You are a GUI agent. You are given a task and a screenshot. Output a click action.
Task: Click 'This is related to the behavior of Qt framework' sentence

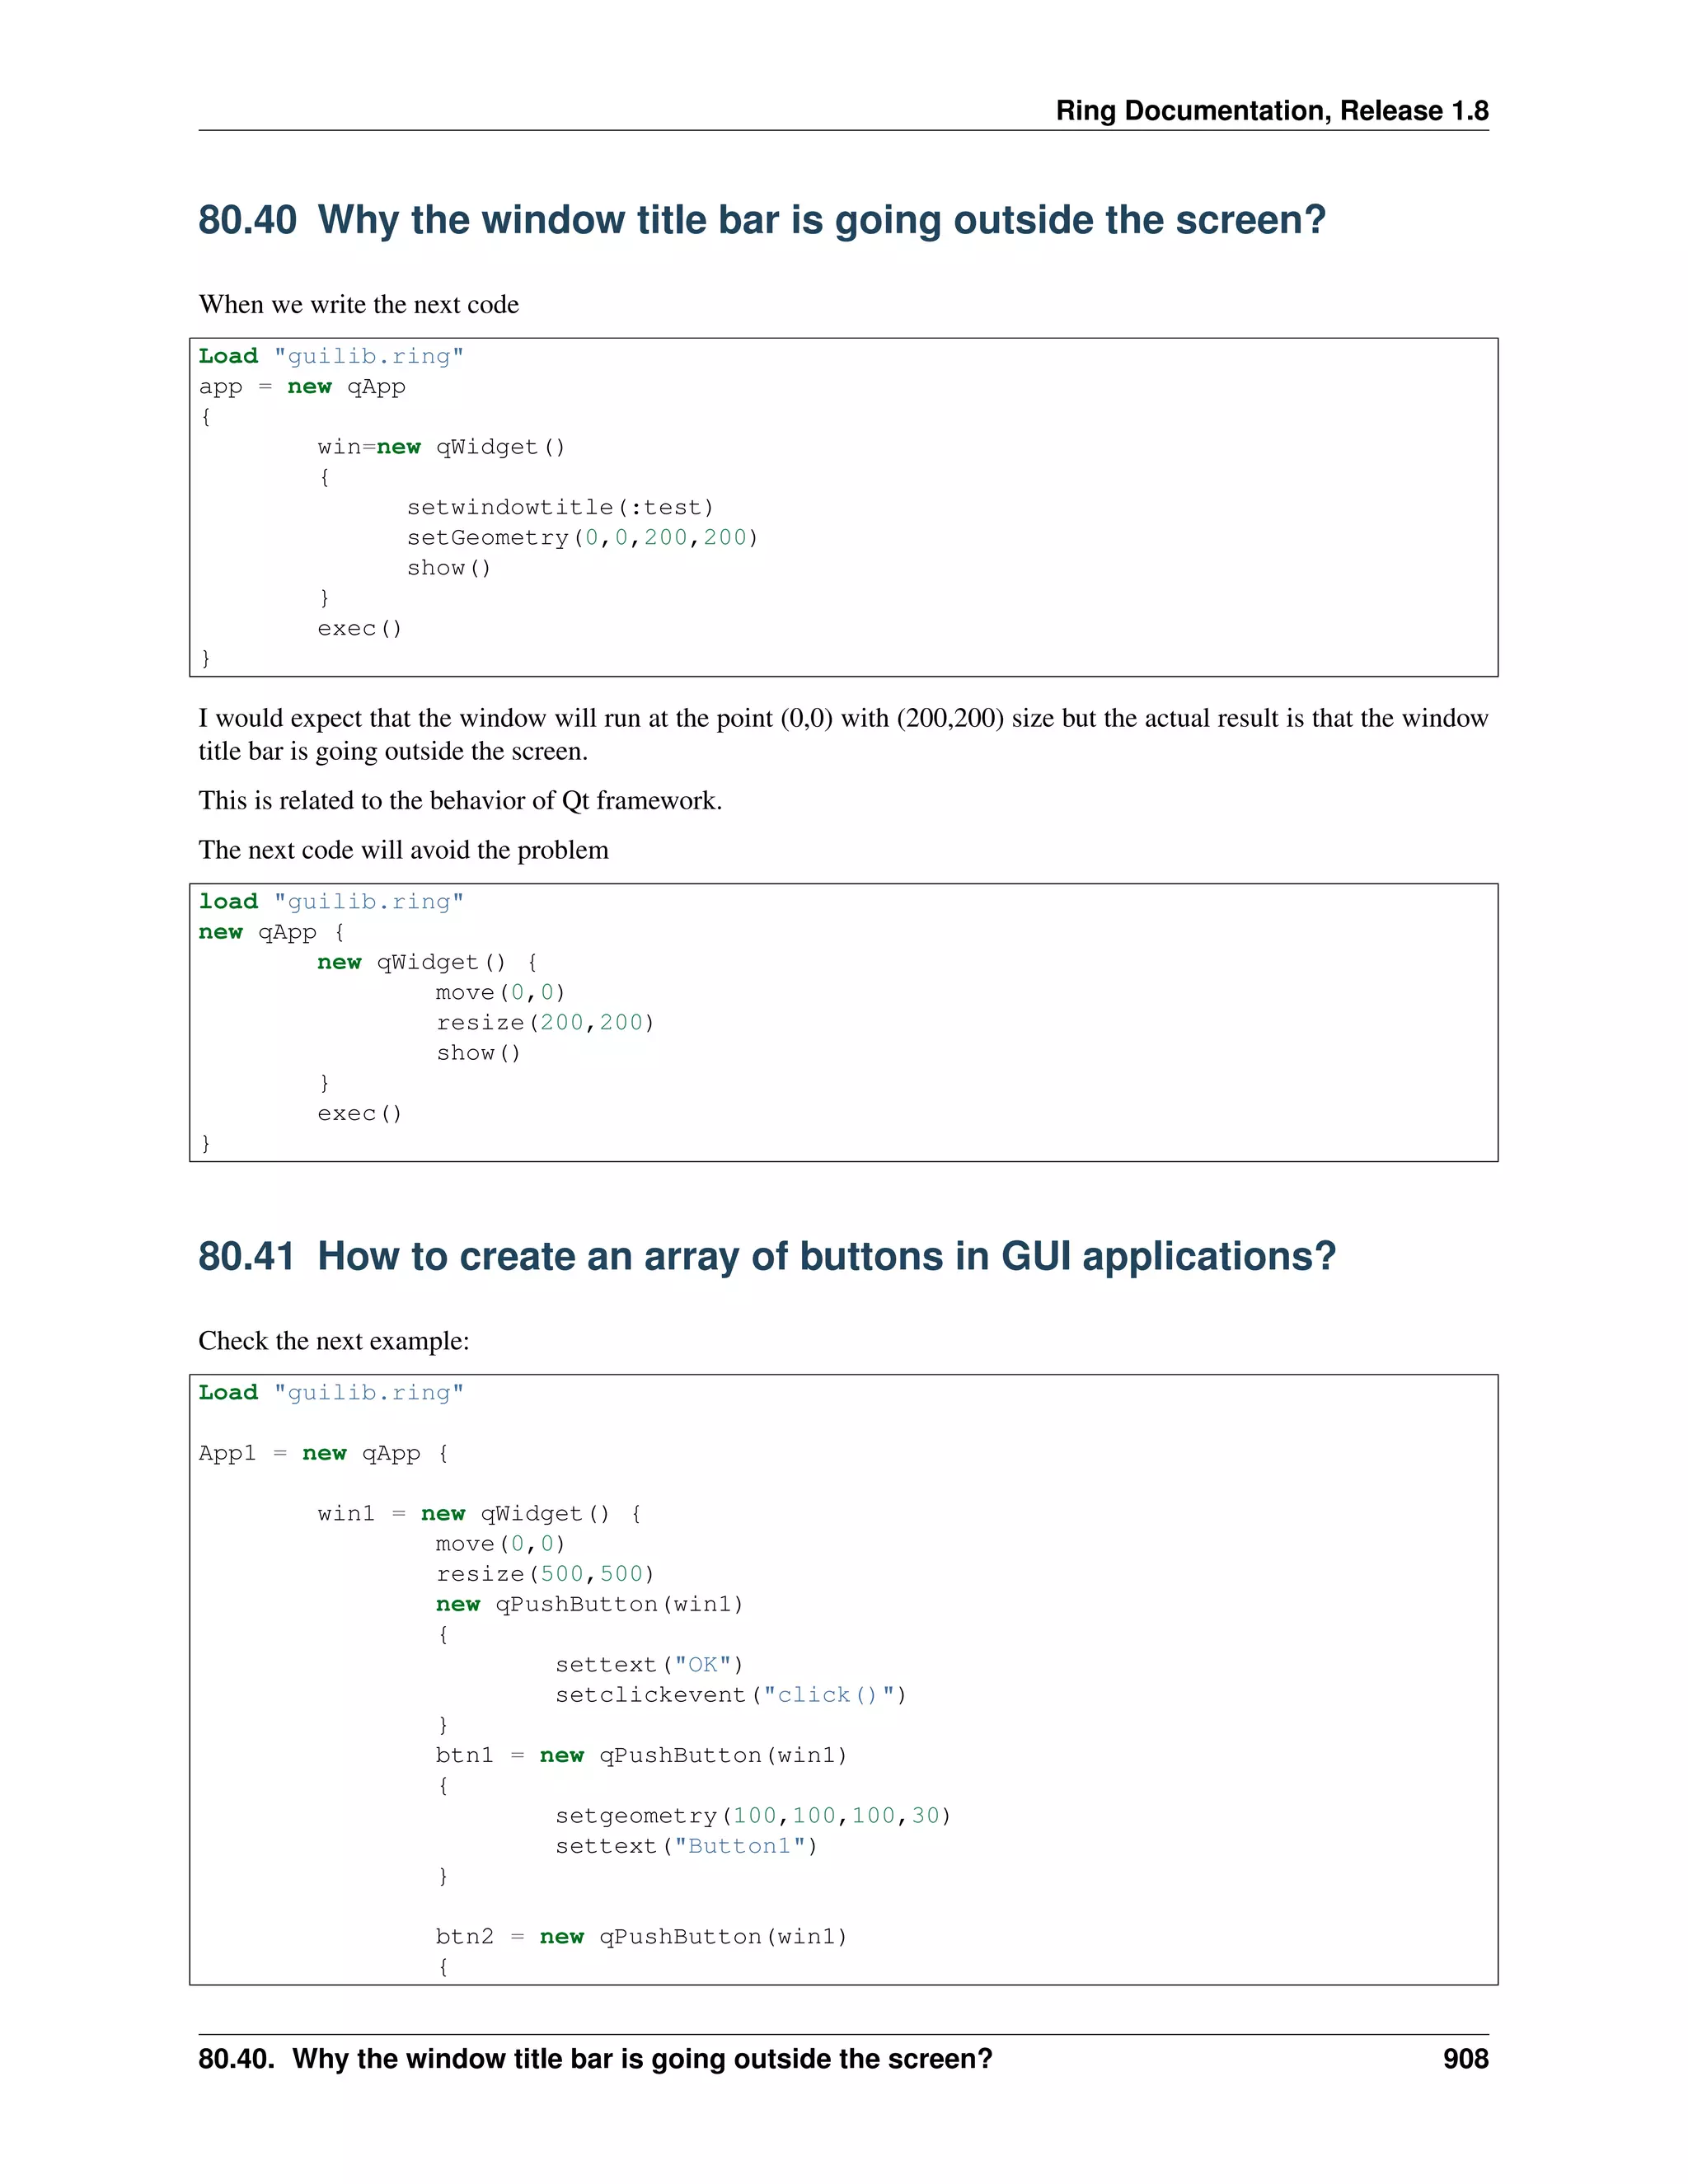[460, 800]
